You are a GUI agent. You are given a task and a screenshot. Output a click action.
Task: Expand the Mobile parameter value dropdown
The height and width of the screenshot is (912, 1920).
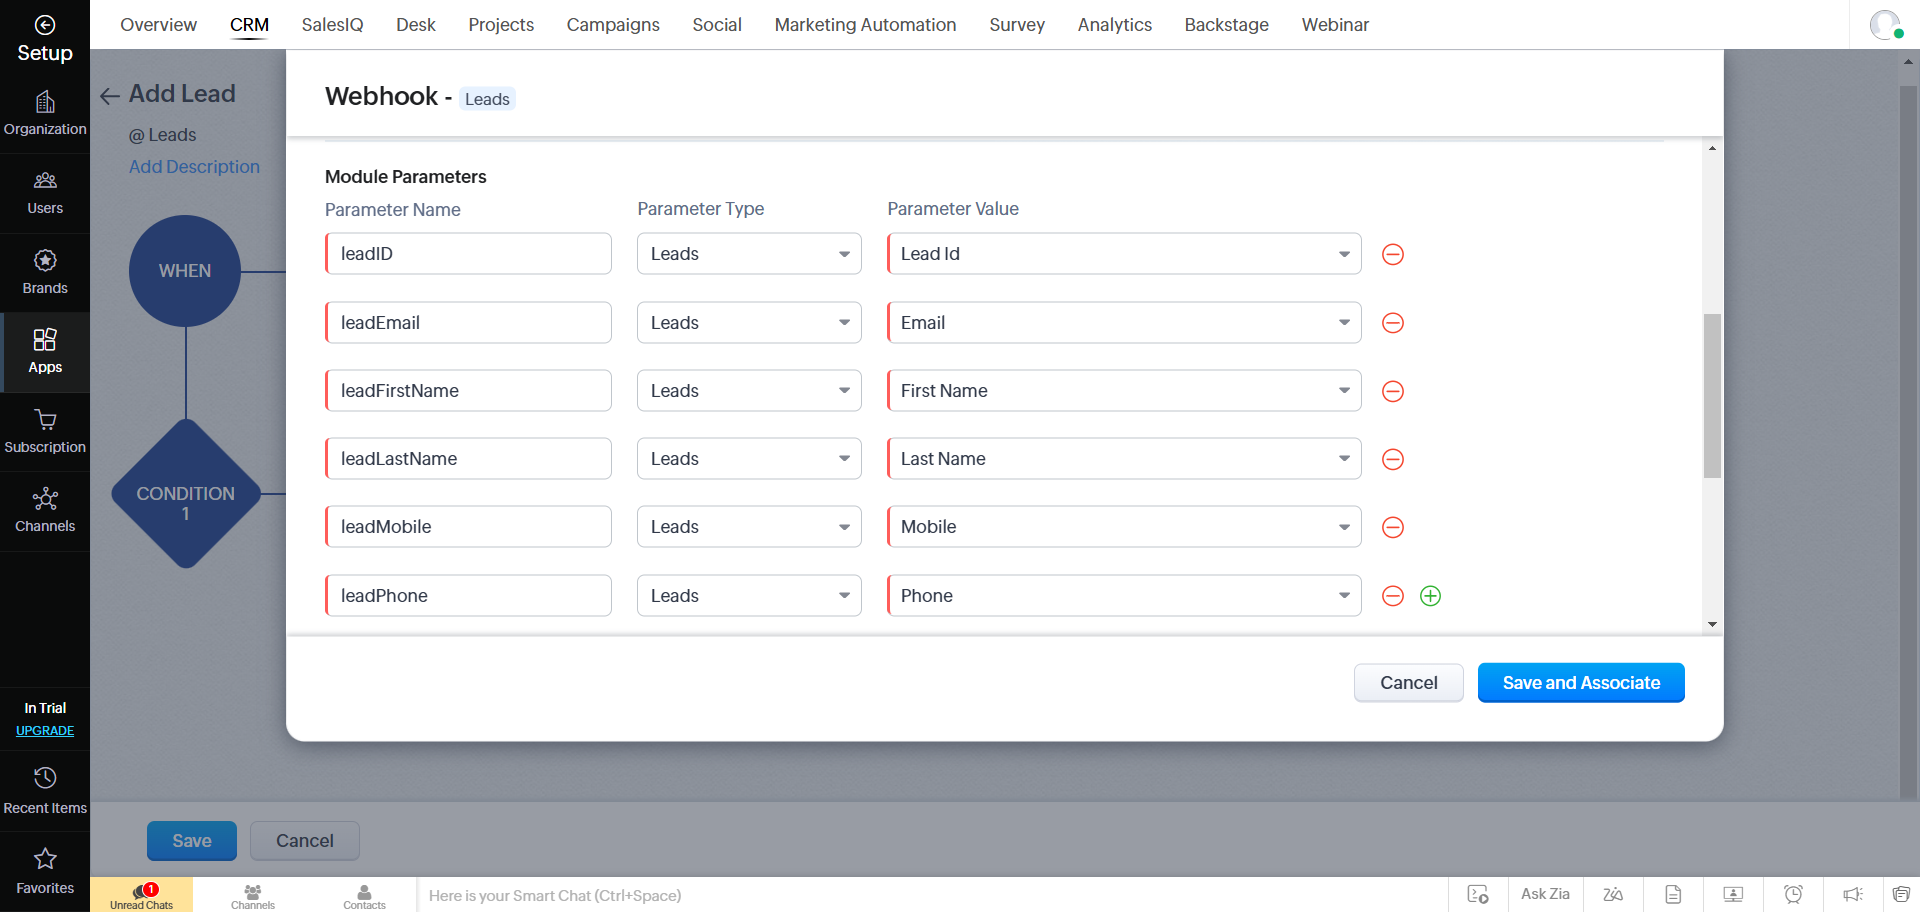click(x=1124, y=527)
